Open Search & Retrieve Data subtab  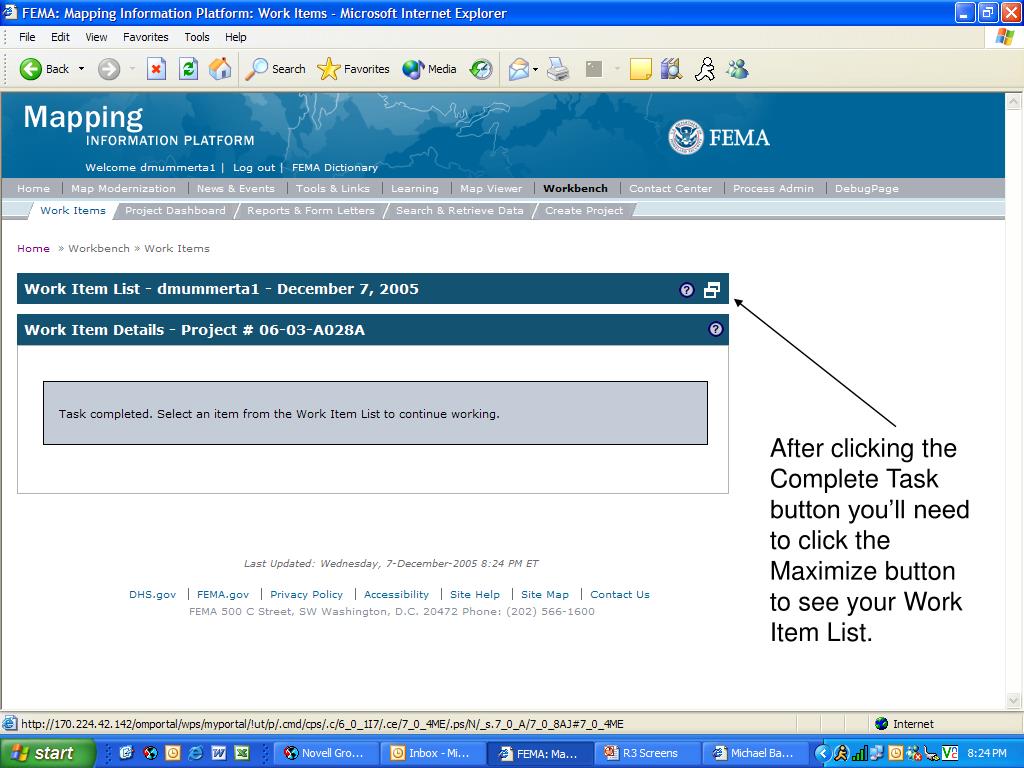[x=460, y=210]
